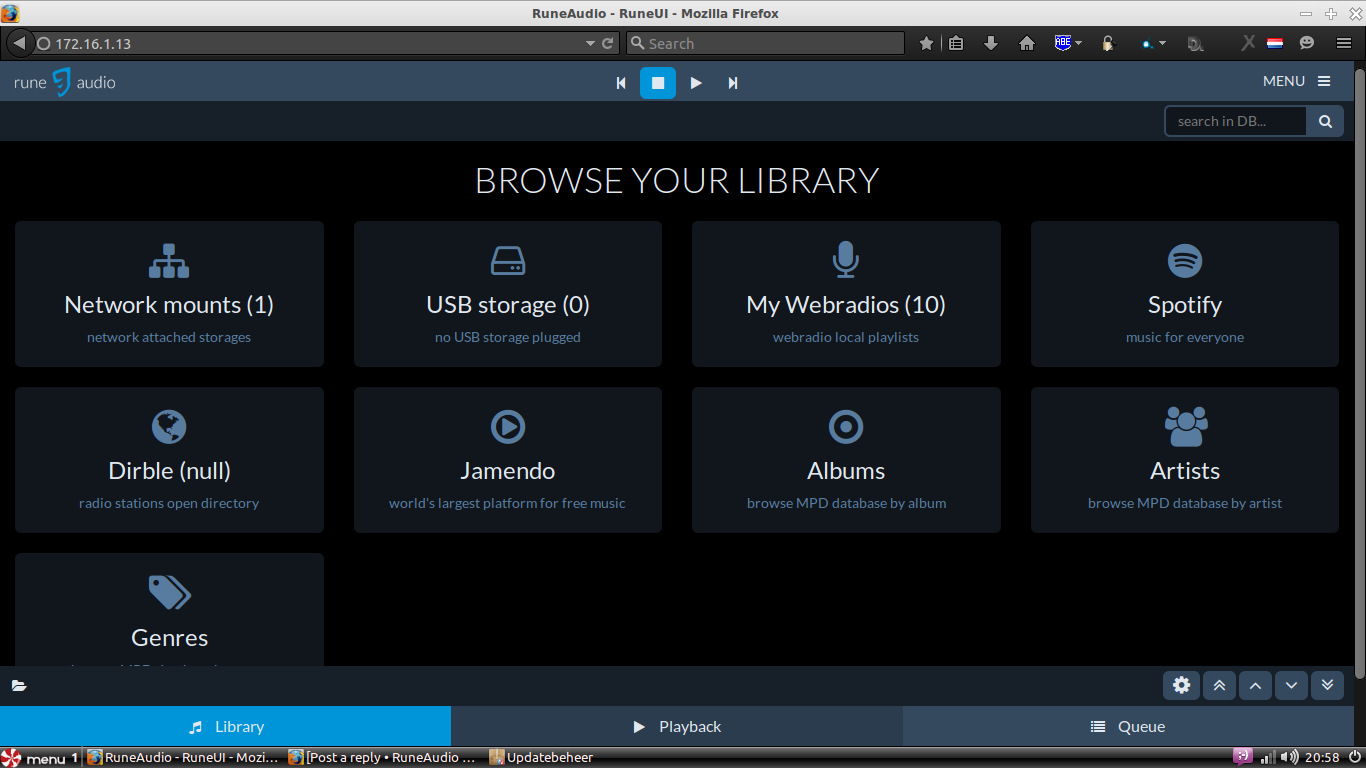The width and height of the screenshot is (1366, 768).
Task: Open the Network mounts library tile
Action: click(169, 294)
